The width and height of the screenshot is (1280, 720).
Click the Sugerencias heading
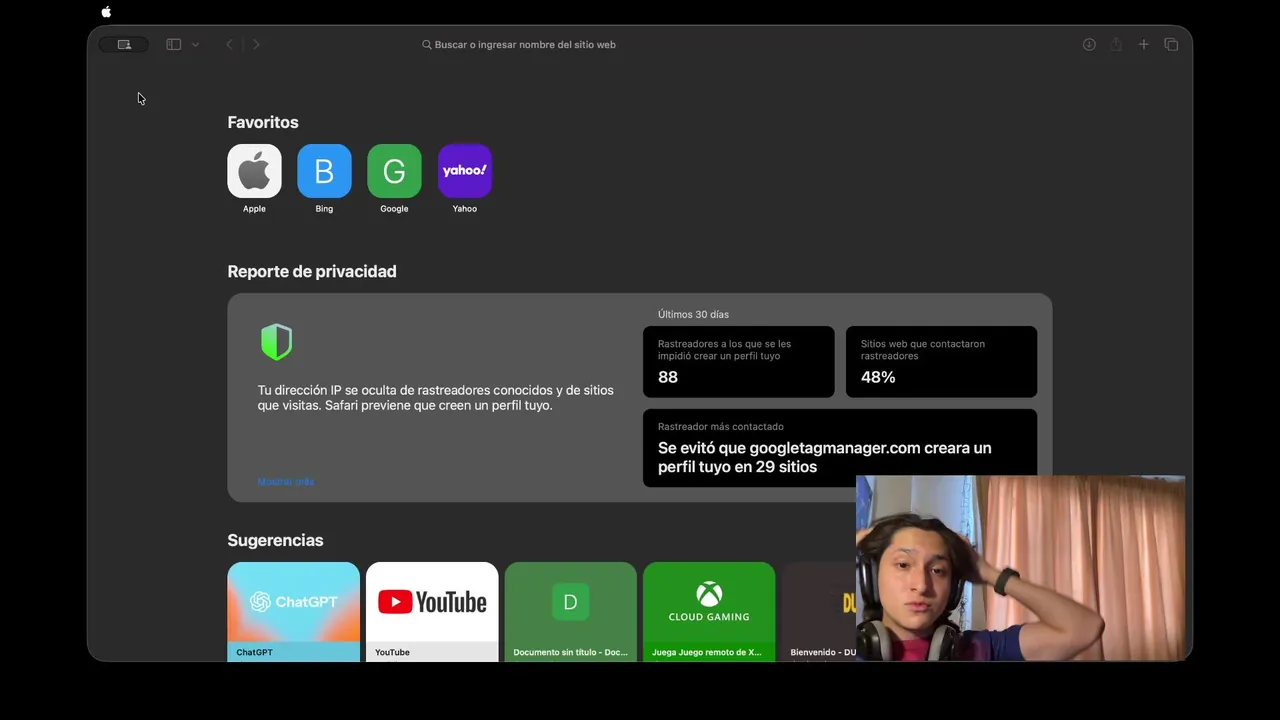point(275,540)
